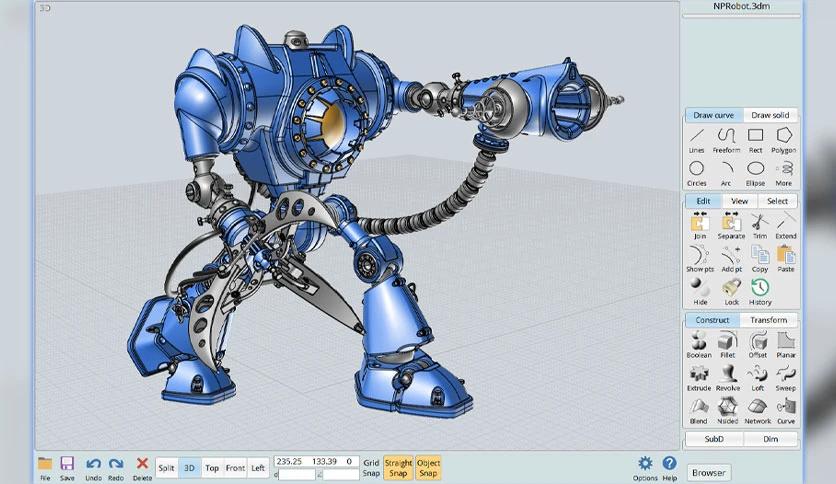Open Options gear icon

coord(645,468)
